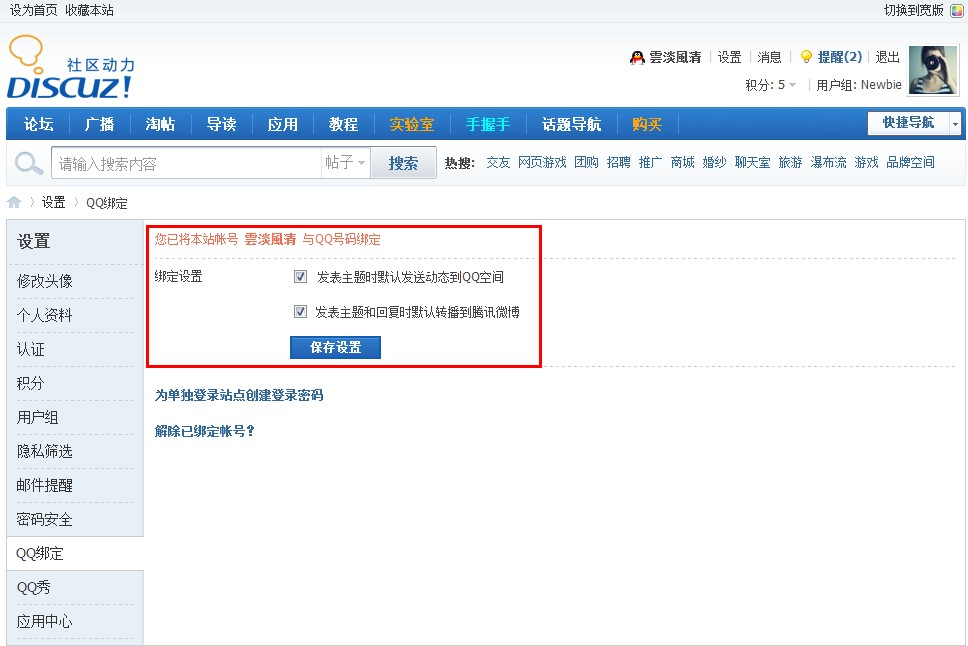Click 解除已绑定帐号? link
Screen dimensions: 968x646
click(204, 431)
